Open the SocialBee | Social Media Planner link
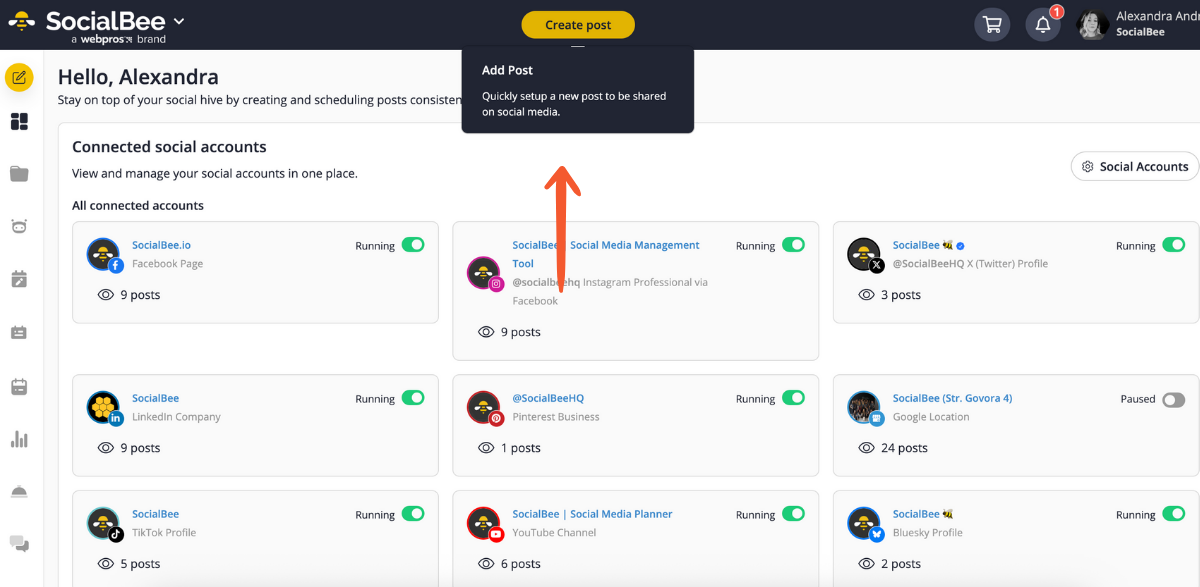Viewport: 1200px width, 587px height. [592, 514]
